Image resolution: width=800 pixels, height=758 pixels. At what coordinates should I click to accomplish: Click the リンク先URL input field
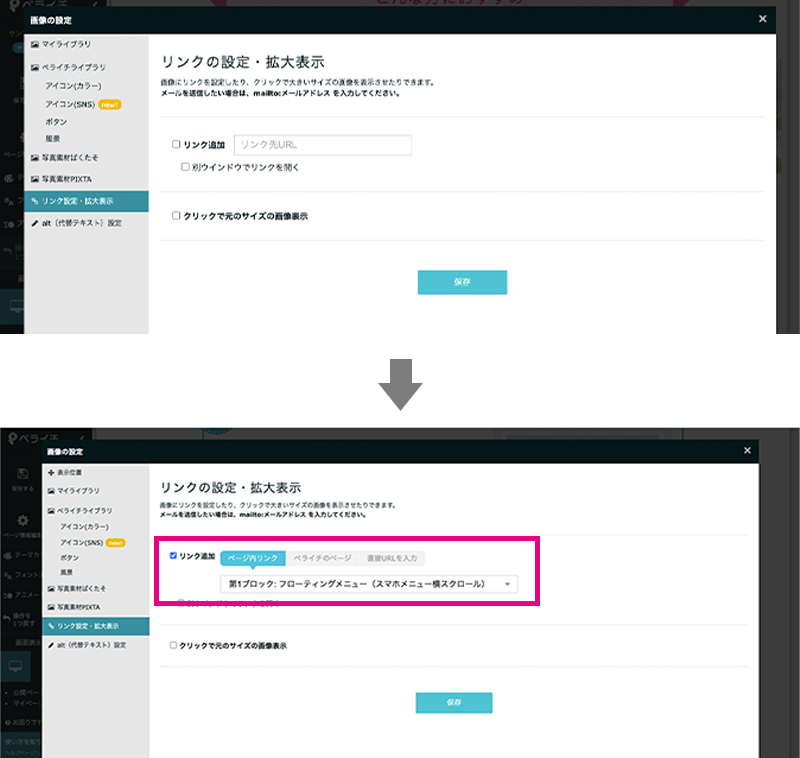[x=322, y=145]
